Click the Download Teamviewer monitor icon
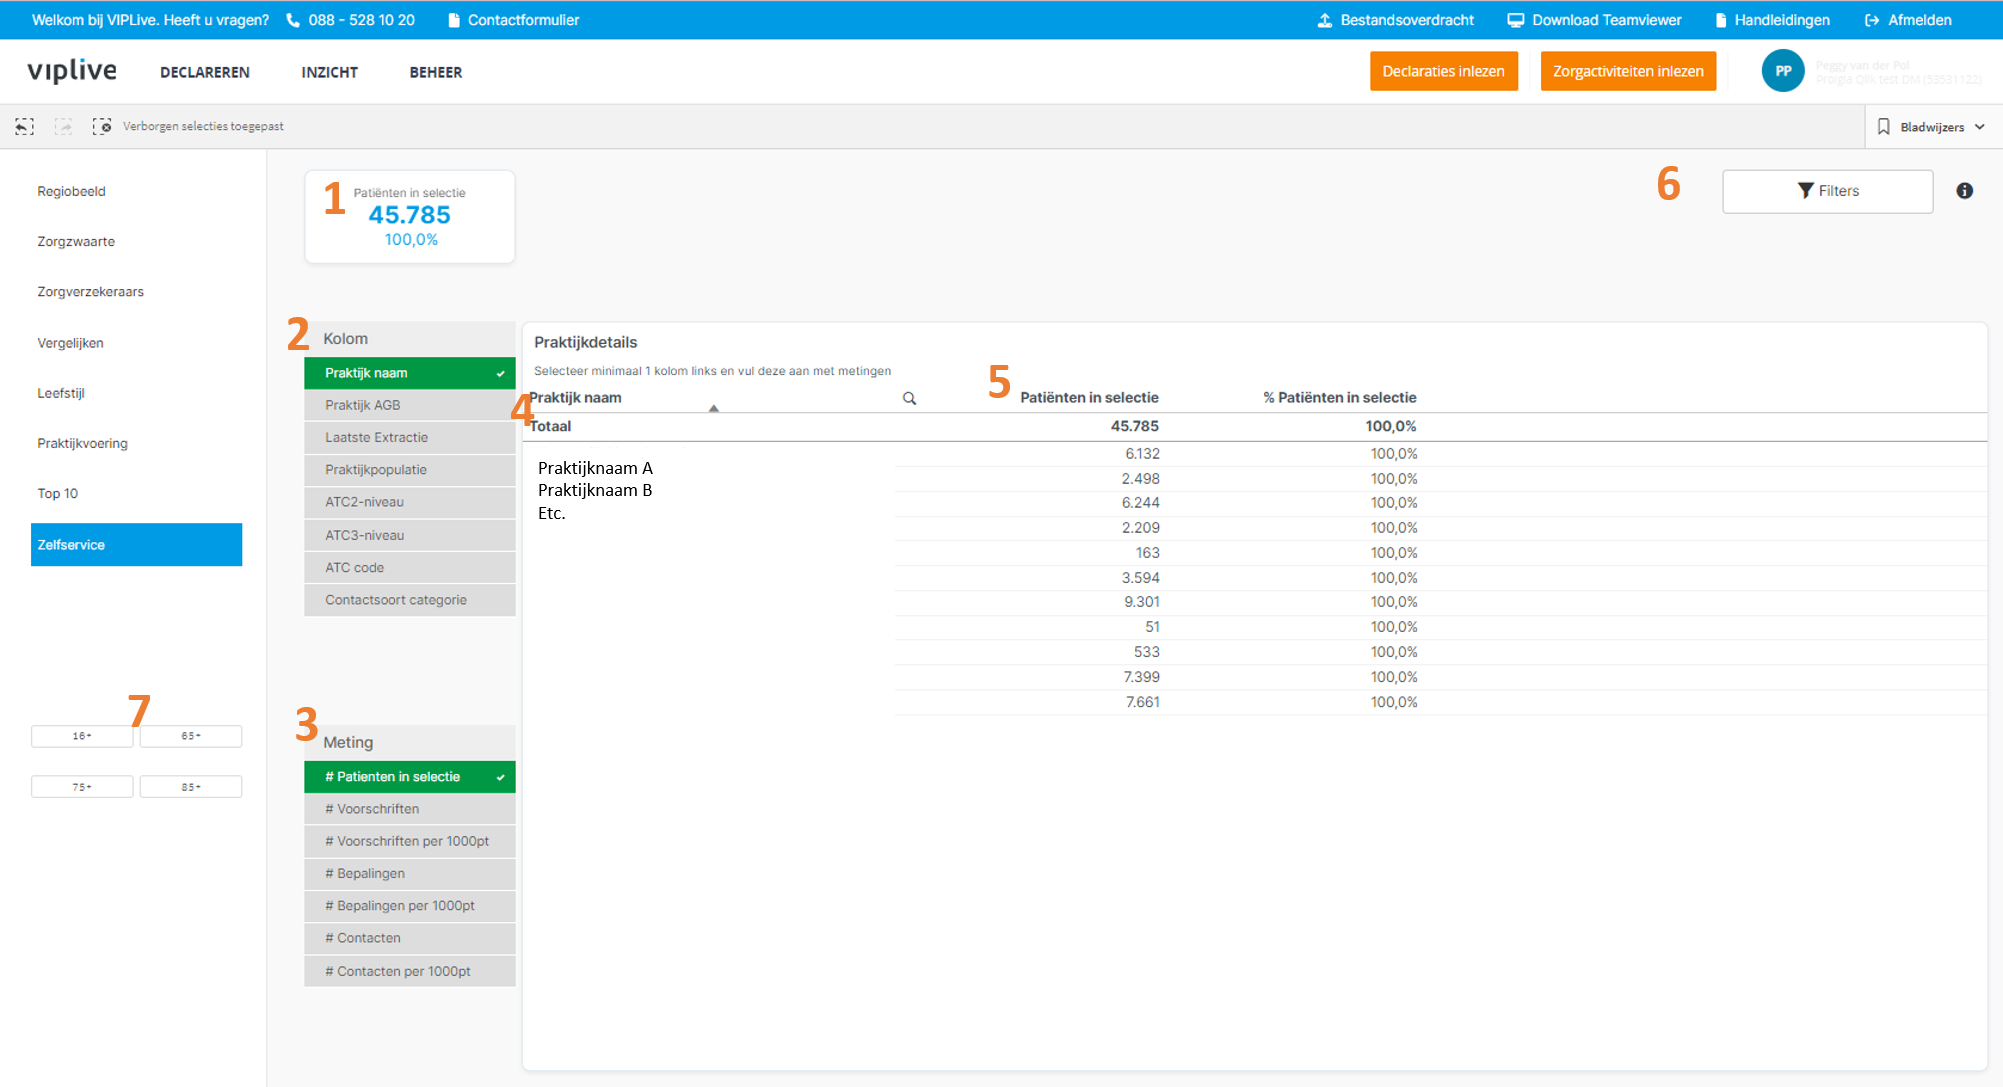This screenshot has height=1087, width=2003. [x=1516, y=20]
